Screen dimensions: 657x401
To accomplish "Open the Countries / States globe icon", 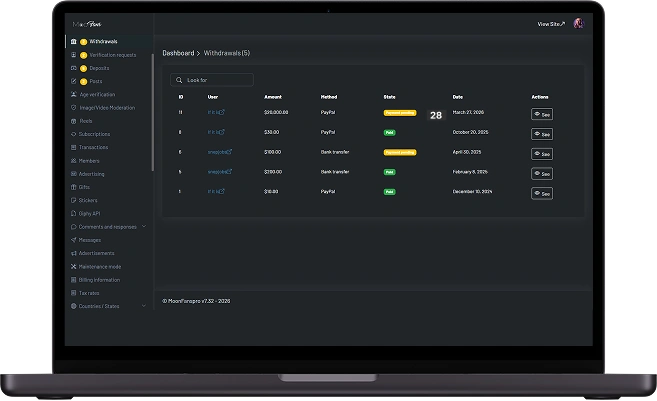I will [x=74, y=306].
